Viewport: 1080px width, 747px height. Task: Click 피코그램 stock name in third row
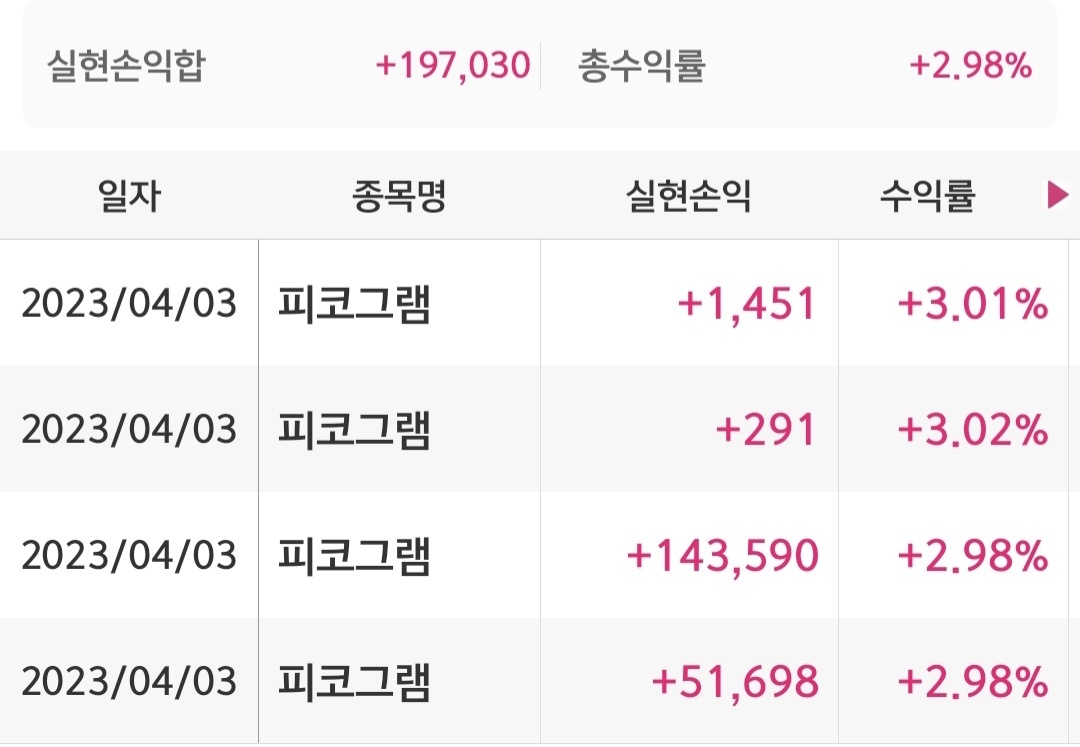(354, 555)
